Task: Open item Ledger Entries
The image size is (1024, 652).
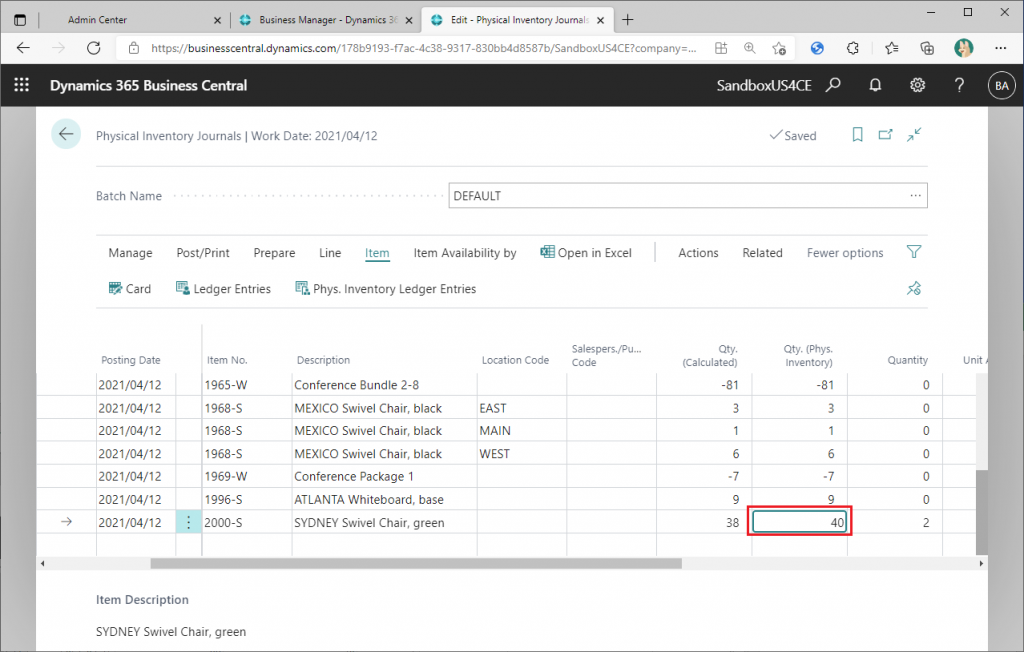Action: click(223, 289)
